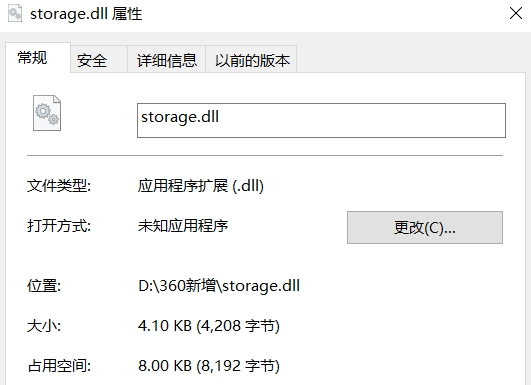This screenshot has width=531, height=385.
Task: Click the 位置 label
Action: (x=44, y=286)
